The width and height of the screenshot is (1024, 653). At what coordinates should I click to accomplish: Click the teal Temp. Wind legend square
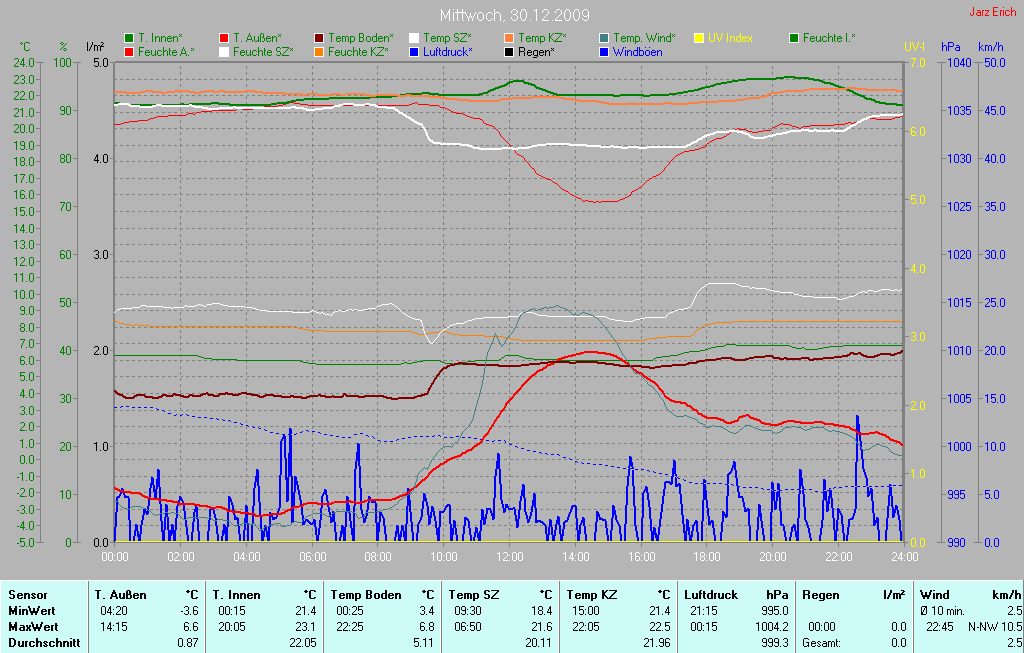click(x=605, y=38)
